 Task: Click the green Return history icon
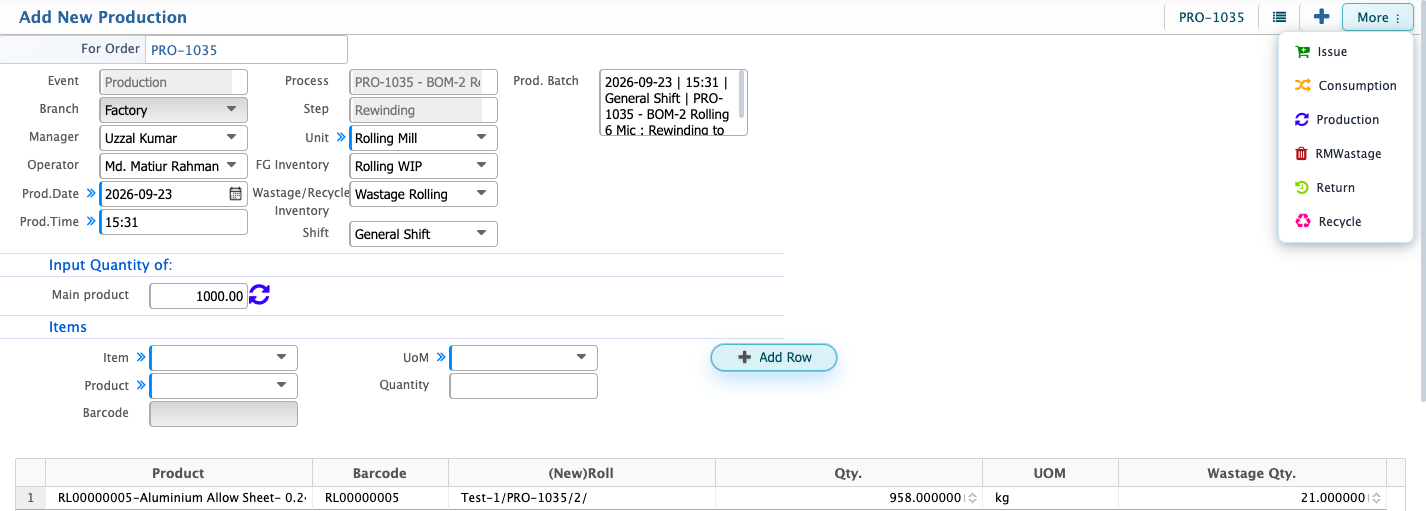(x=1302, y=187)
